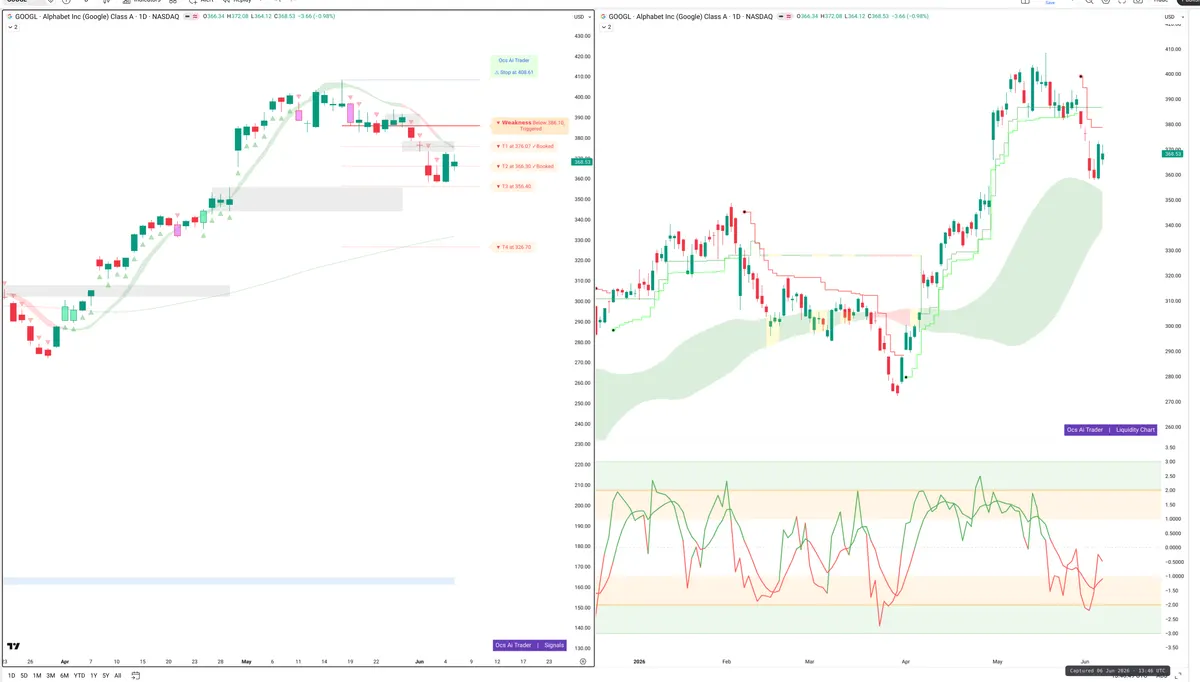Select the 5Y range button
The height and width of the screenshot is (682, 1200).
(106, 676)
